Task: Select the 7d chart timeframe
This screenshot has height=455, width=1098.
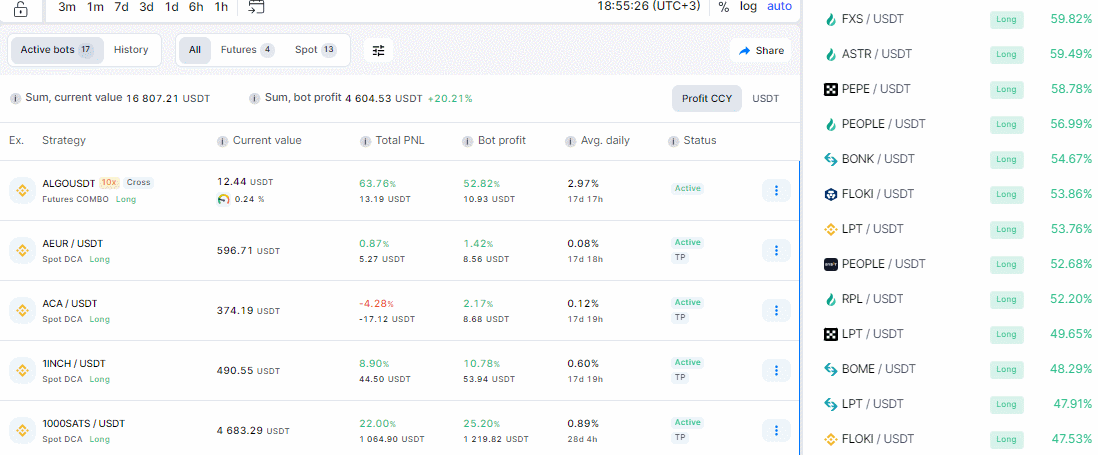Action: point(121,7)
